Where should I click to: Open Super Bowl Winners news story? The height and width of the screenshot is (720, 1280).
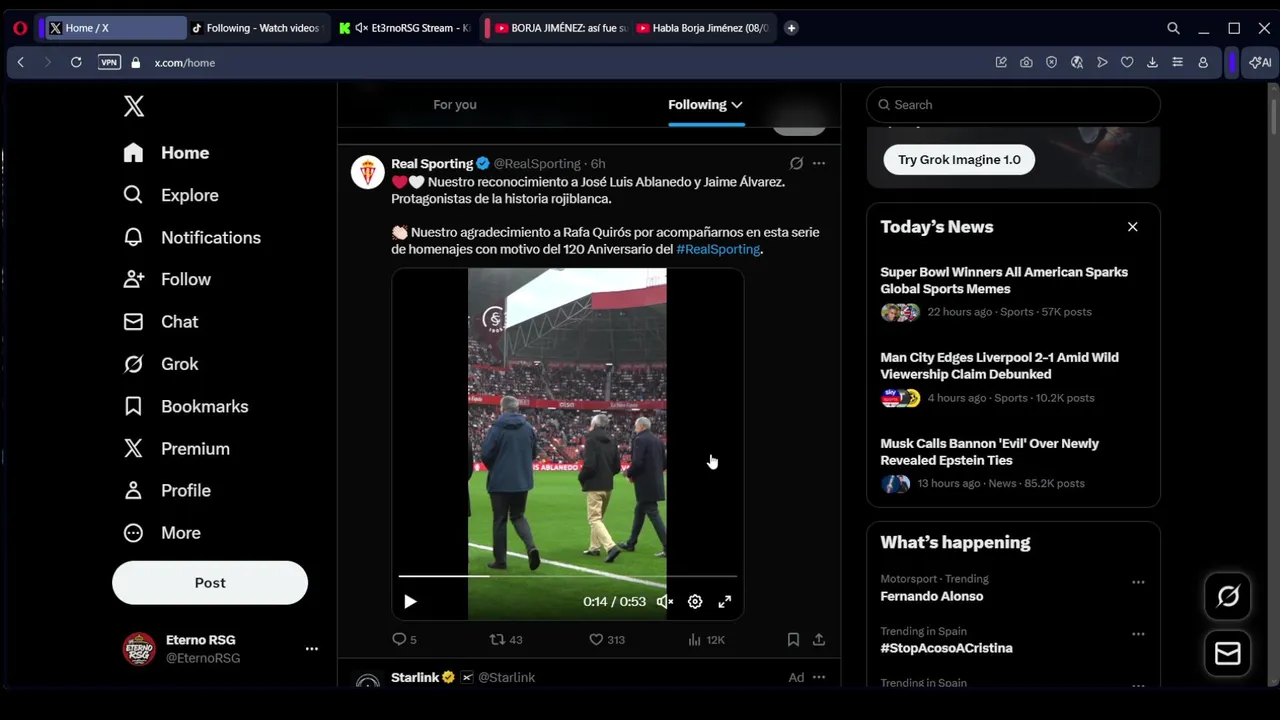[1013, 291]
